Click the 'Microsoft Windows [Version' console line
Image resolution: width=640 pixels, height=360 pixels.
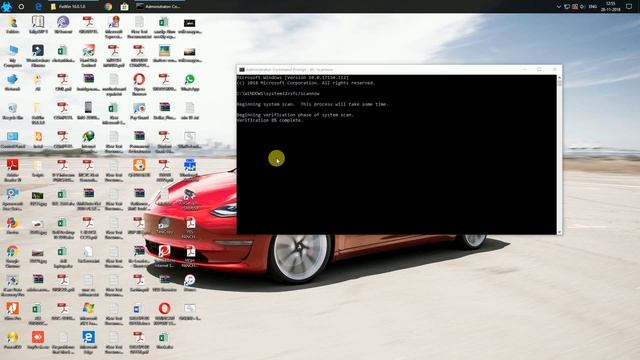[293, 77]
